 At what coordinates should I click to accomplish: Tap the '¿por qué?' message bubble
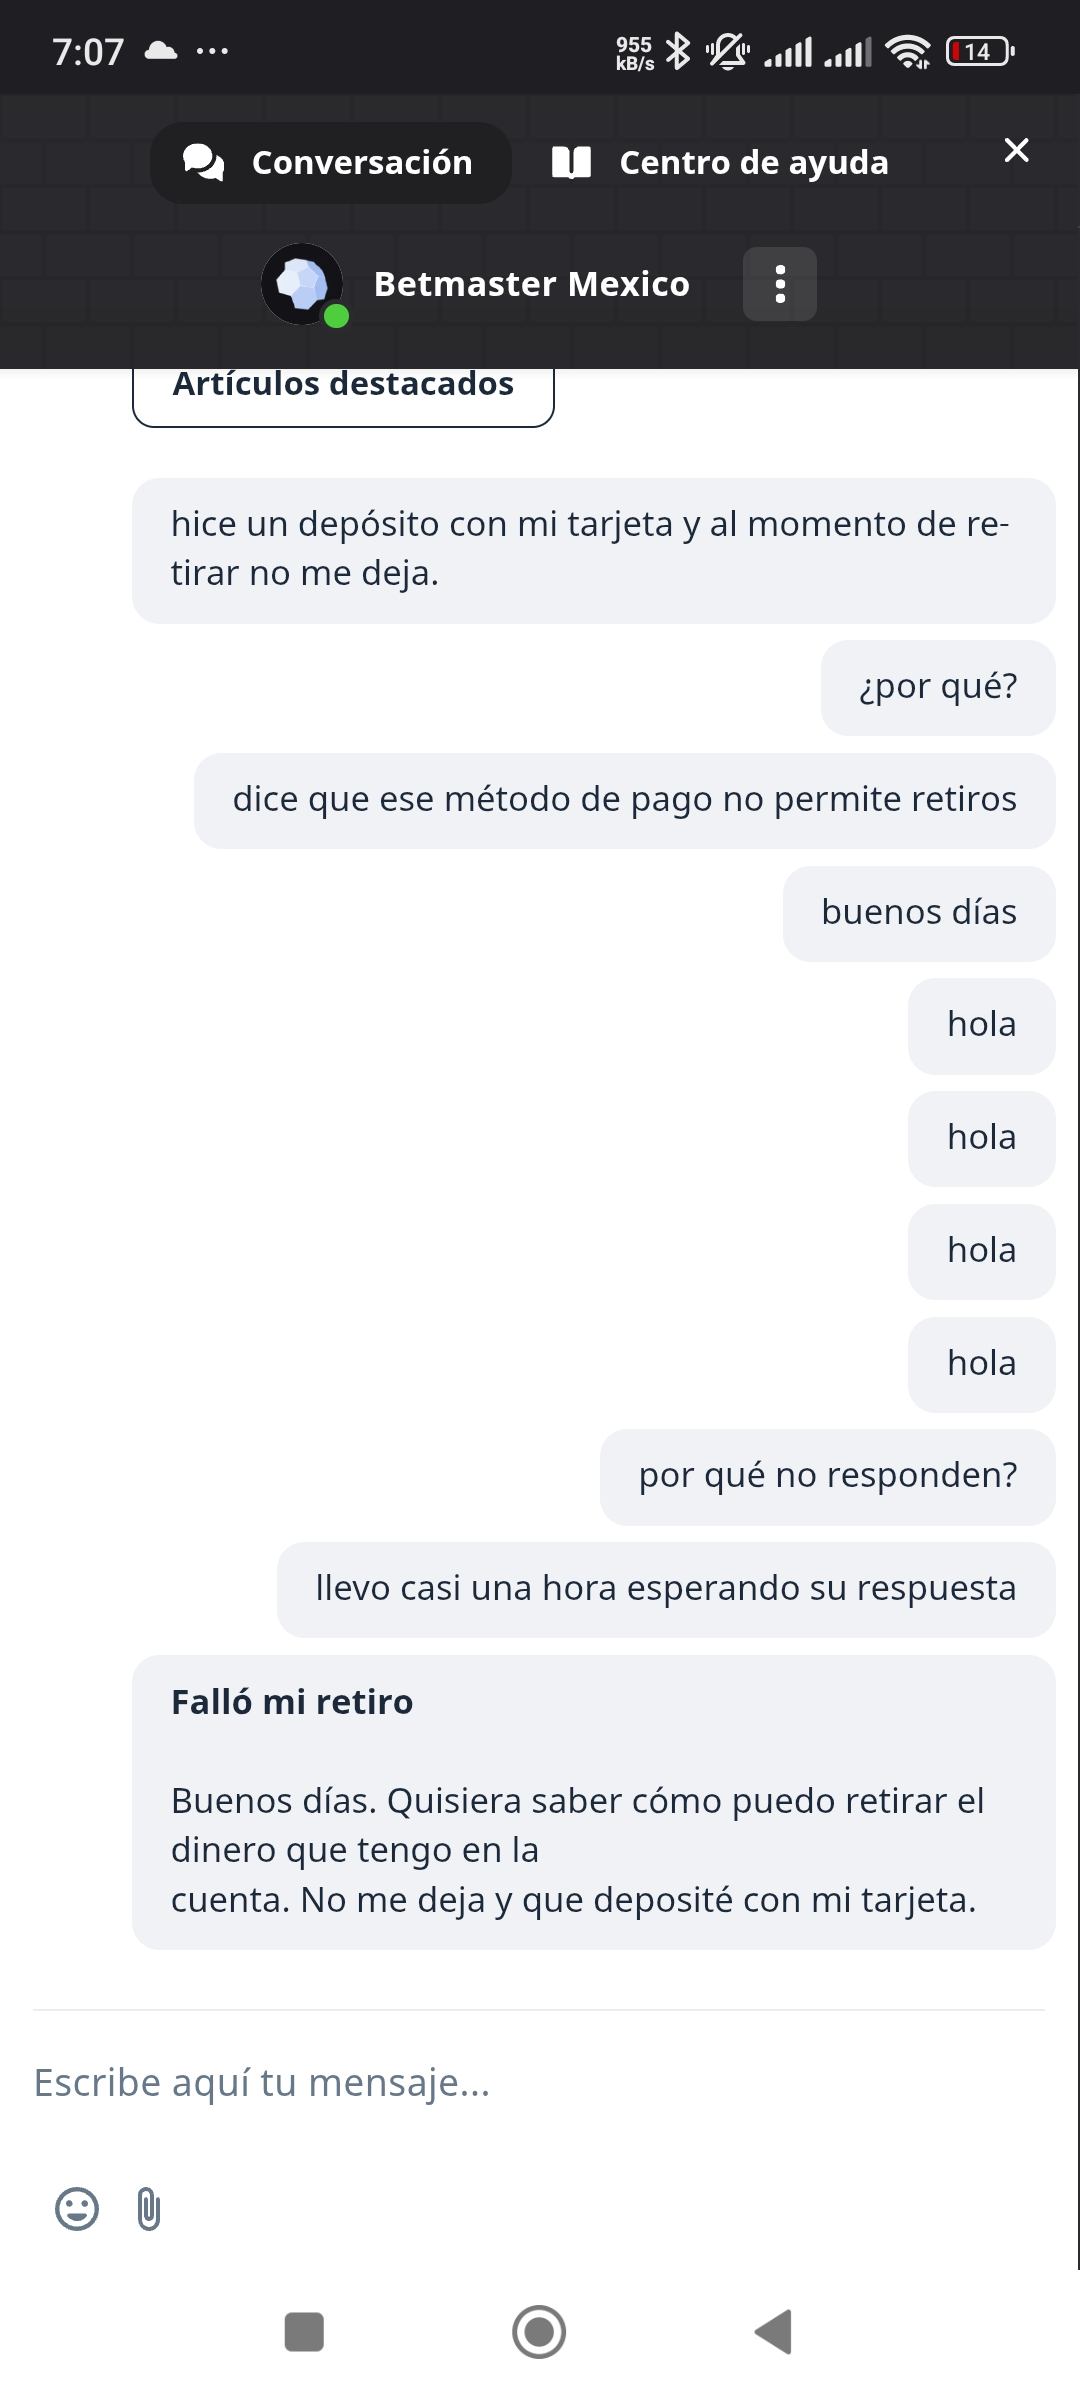click(x=938, y=687)
